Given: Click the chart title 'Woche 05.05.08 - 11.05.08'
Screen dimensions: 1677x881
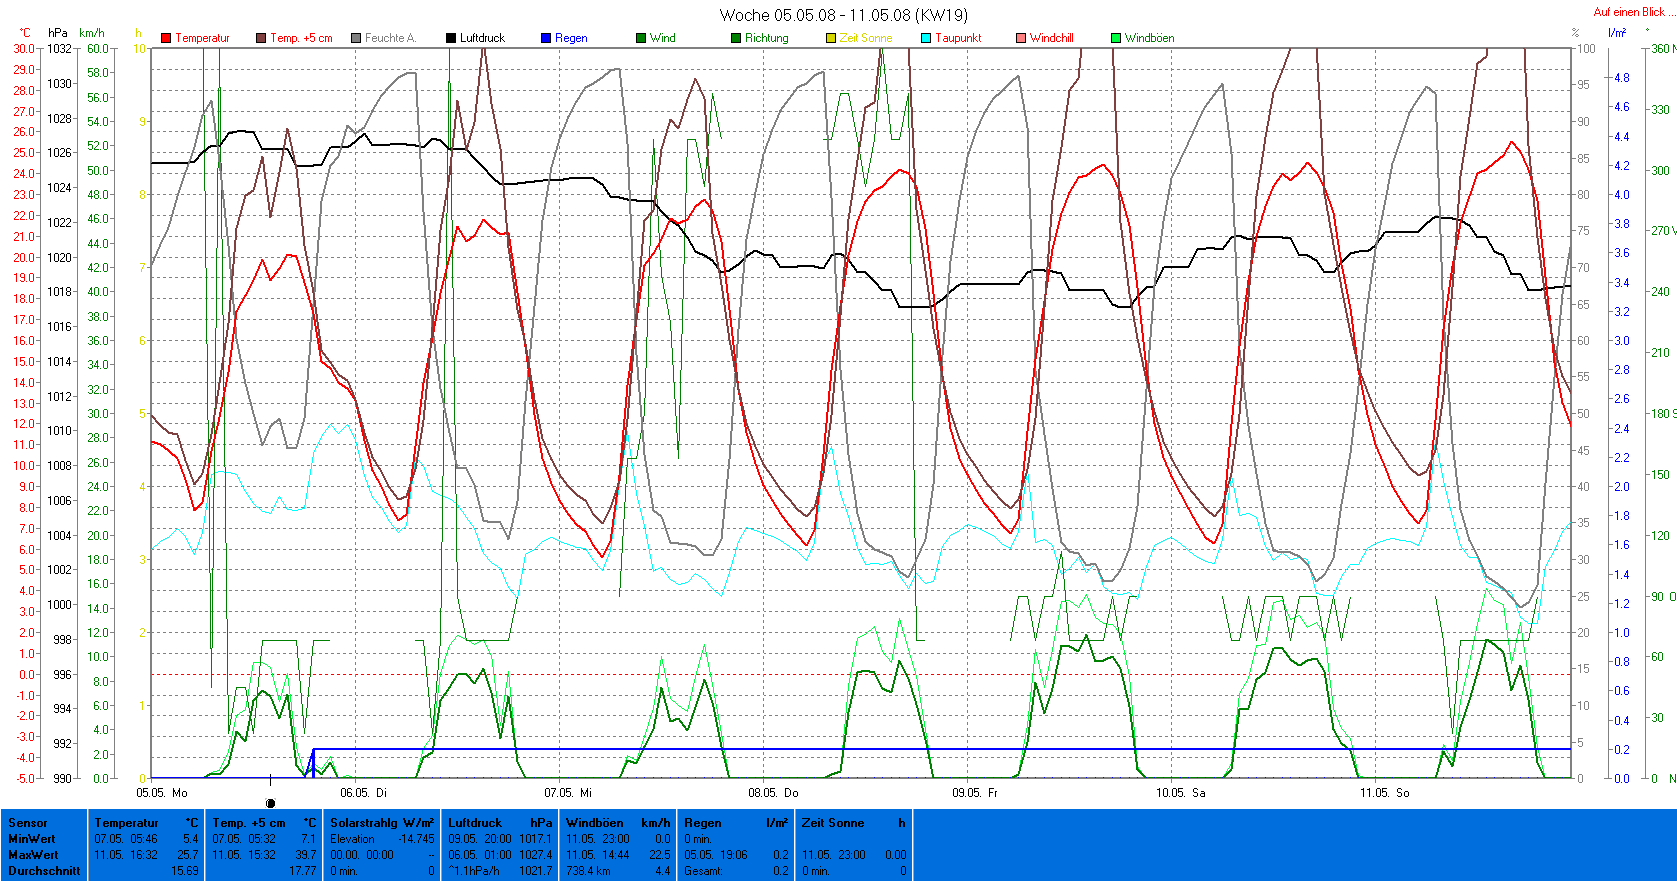Looking at the screenshot, I should (843, 15).
